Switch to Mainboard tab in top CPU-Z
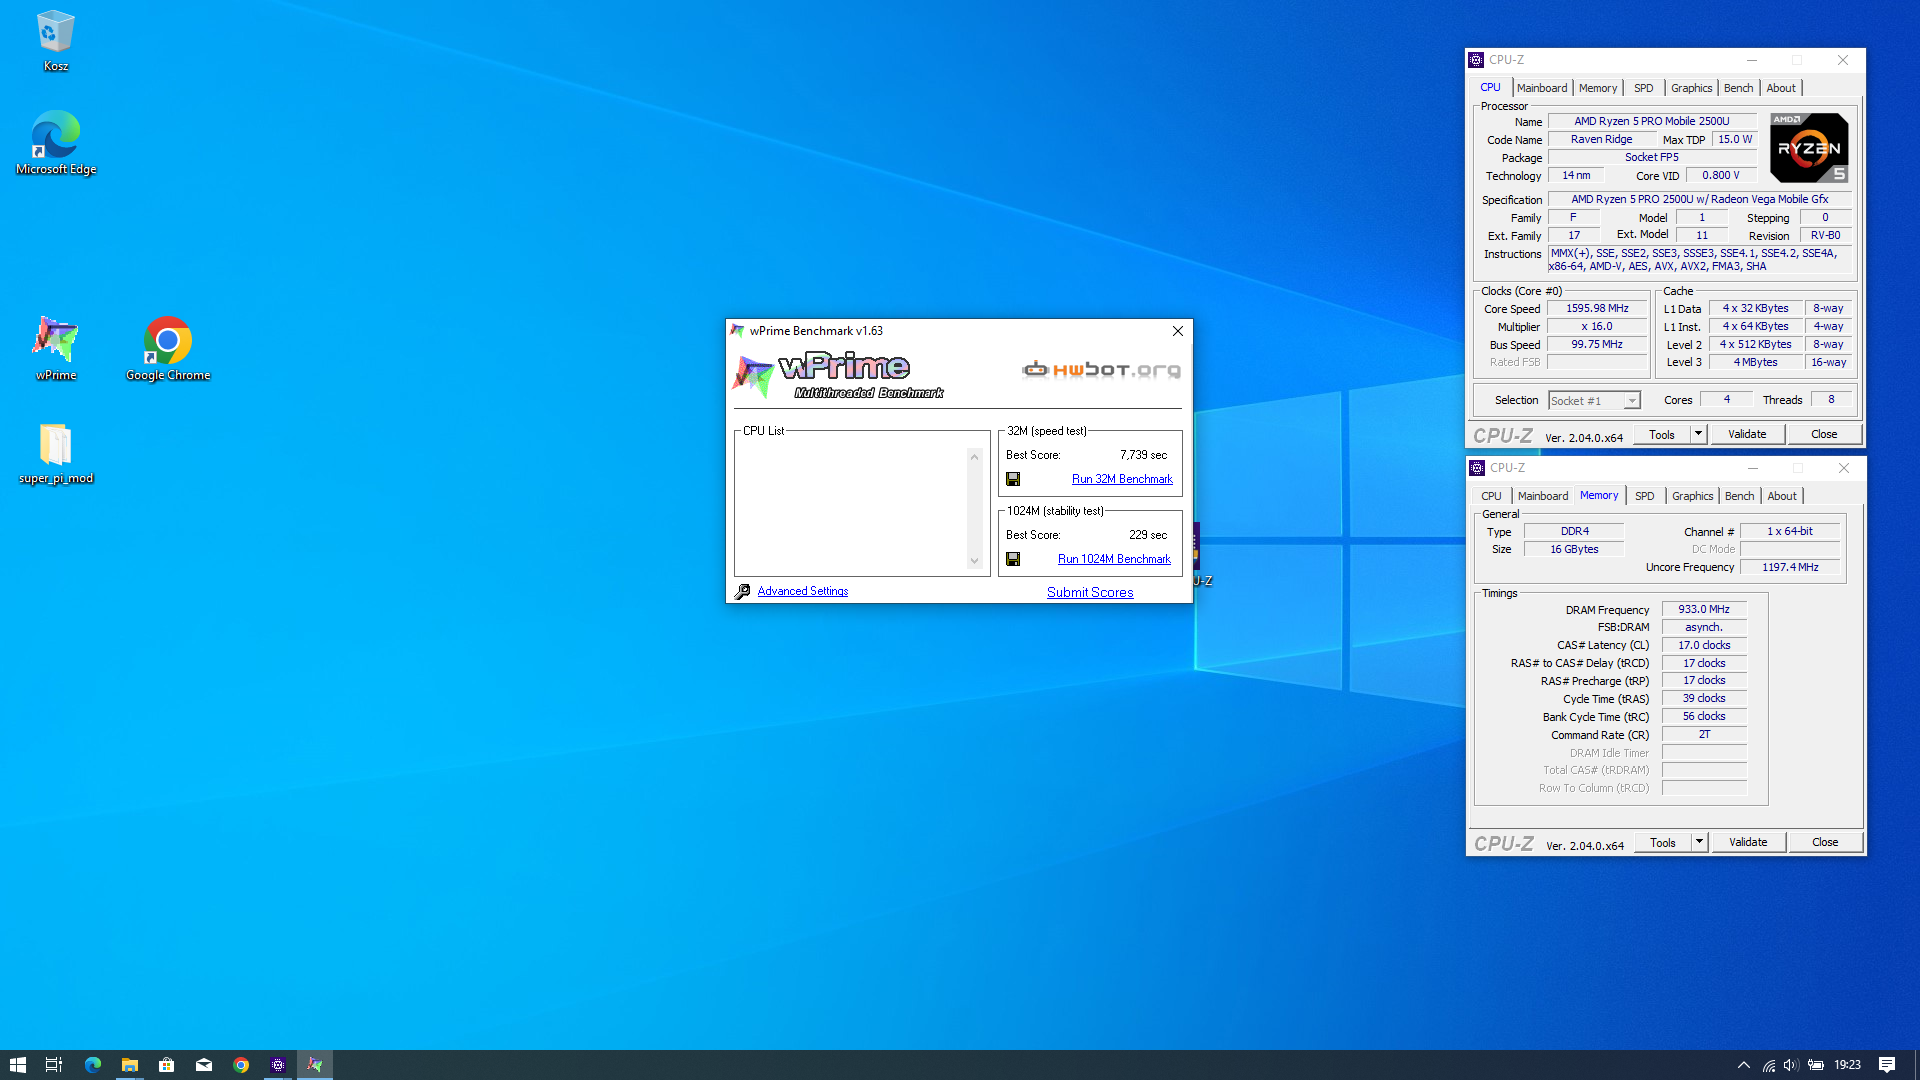The image size is (1920, 1080). click(x=1541, y=88)
